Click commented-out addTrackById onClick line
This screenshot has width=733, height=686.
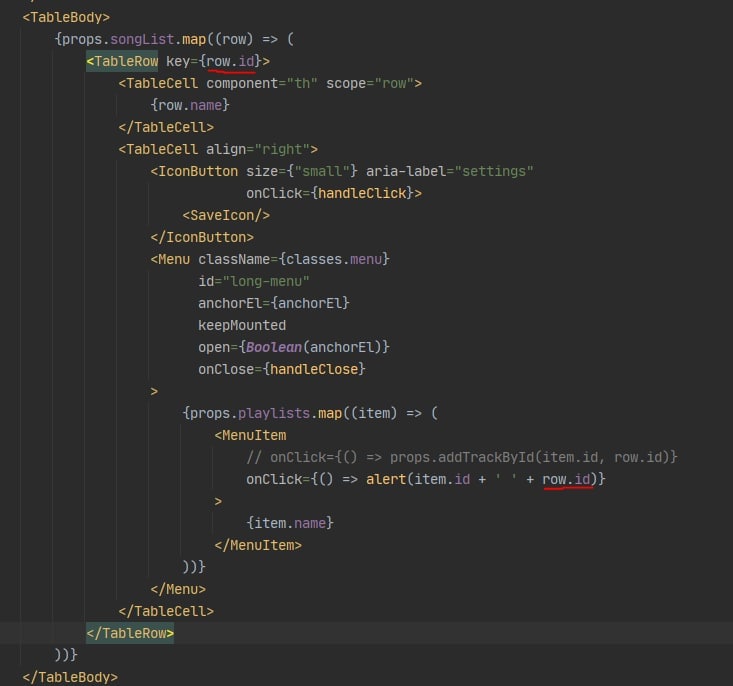click(461, 457)
